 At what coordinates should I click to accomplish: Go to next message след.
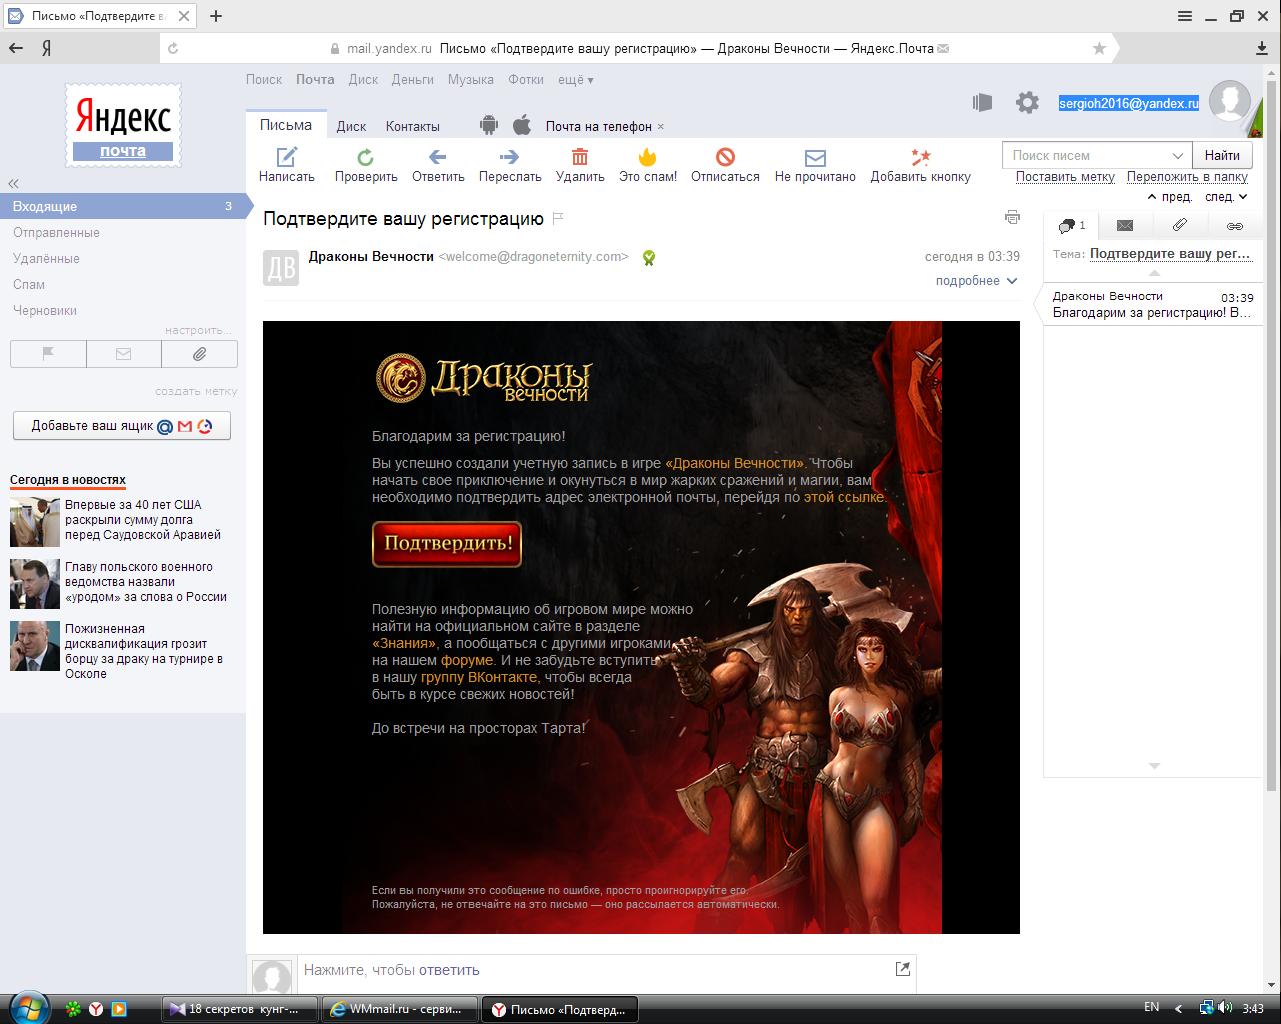point(1226,197)
